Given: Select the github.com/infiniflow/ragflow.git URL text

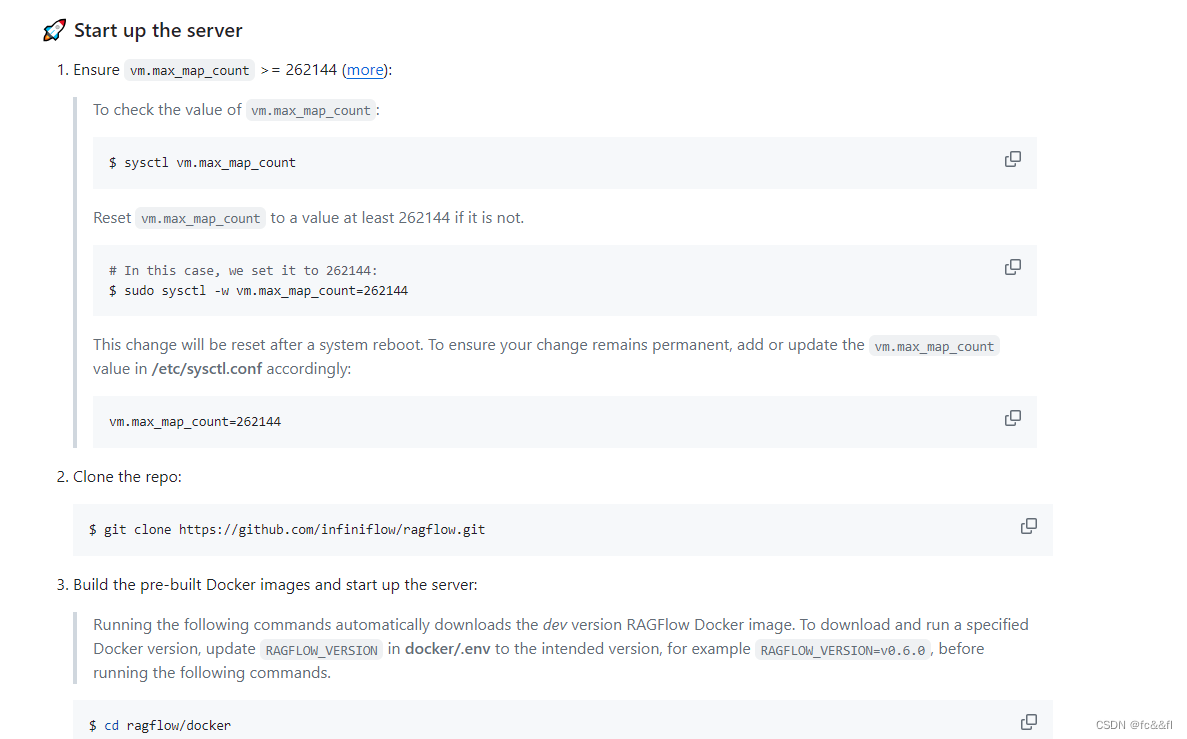Looking at the screenshot, I should 330,529.
